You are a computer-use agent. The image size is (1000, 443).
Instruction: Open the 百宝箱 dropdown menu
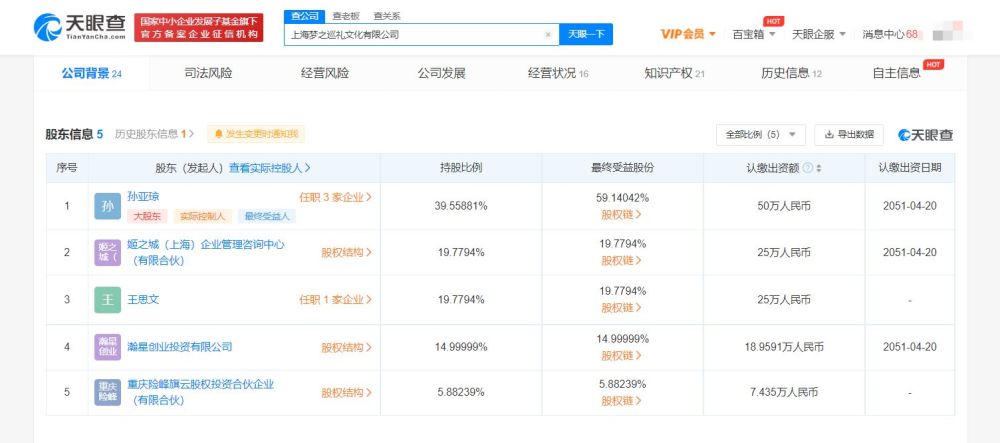754,34
